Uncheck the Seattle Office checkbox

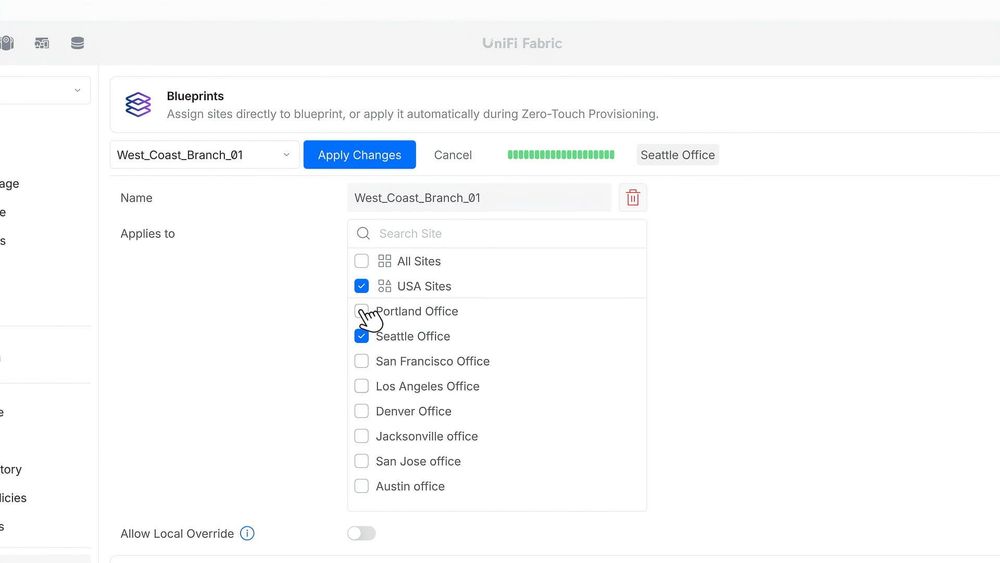(x=361, y=336)
